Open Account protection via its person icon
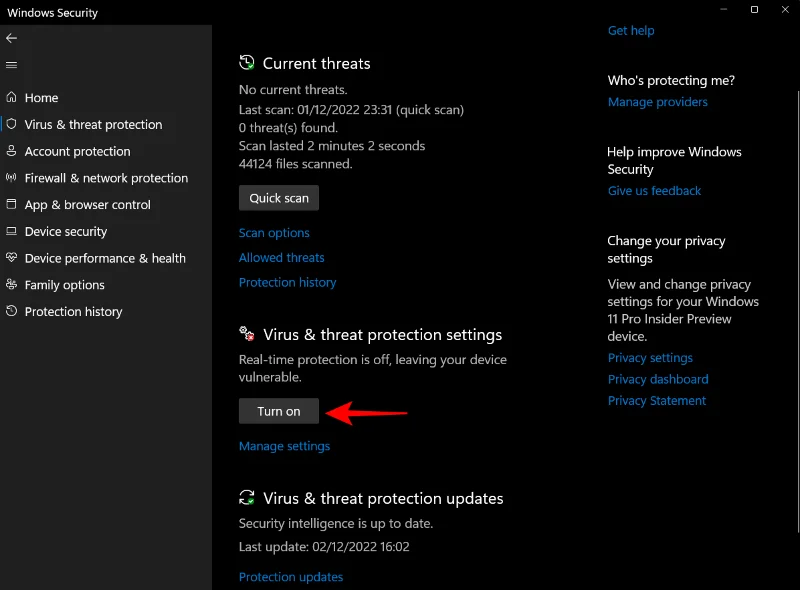800x590 pixels. click(x=14, y=151)
